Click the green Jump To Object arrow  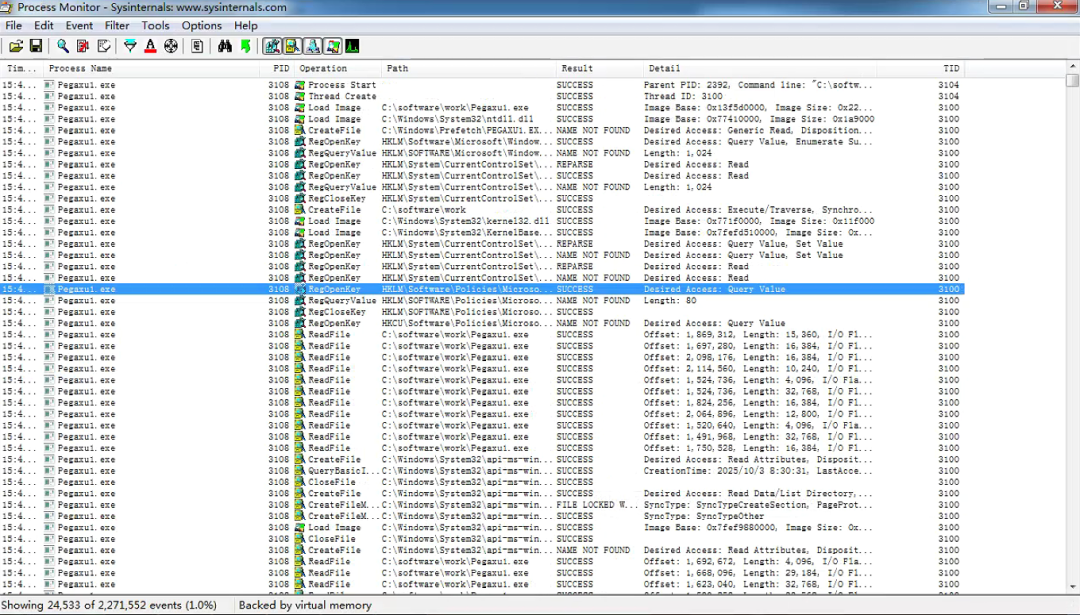[x=245, y=46]
